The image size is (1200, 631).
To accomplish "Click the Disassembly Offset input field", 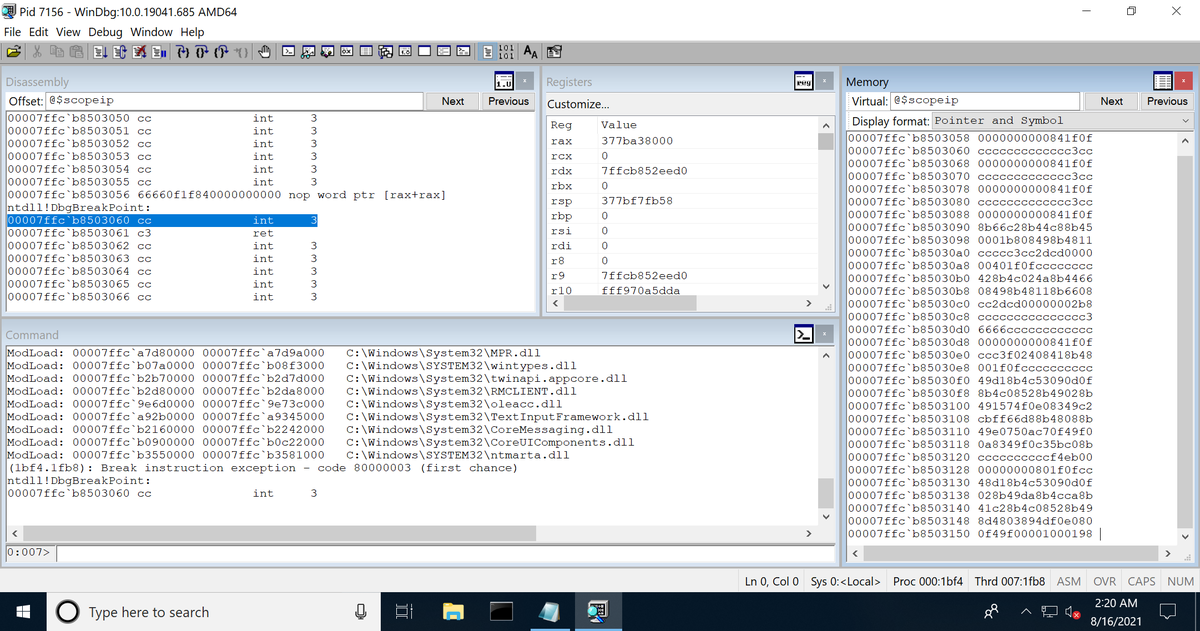I will (x=233, y=101).
